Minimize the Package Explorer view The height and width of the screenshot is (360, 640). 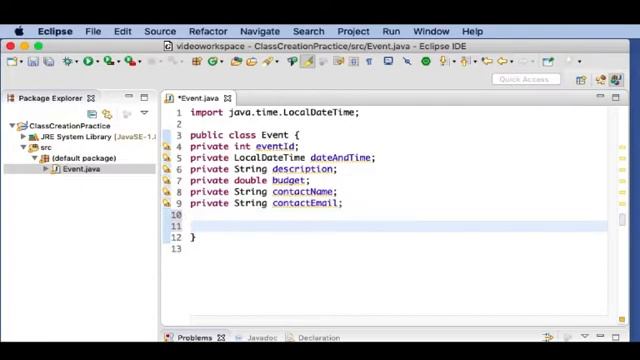click(129, 97)
